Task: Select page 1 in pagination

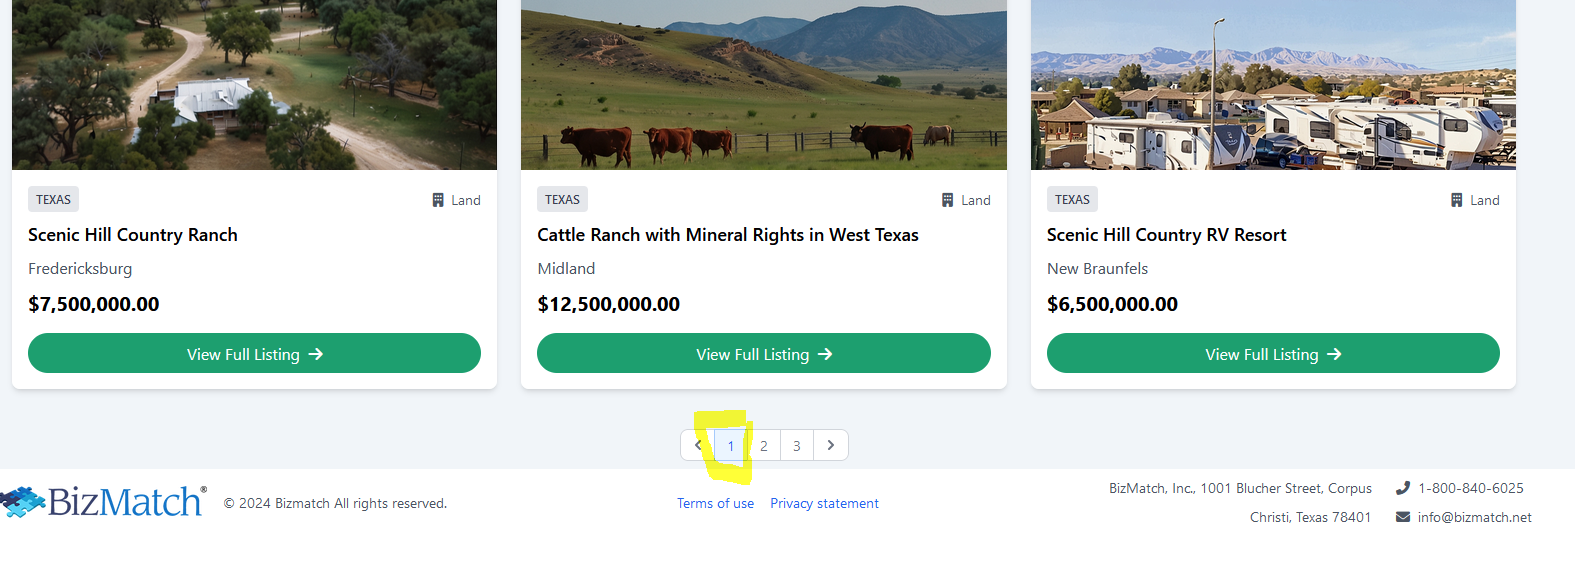Action: (x=731, y=446)
